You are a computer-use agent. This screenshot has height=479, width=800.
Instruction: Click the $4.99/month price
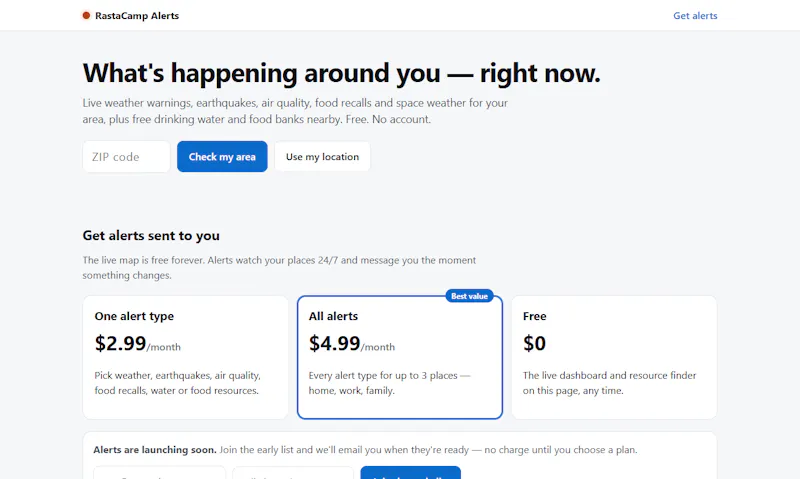[352, 343]
